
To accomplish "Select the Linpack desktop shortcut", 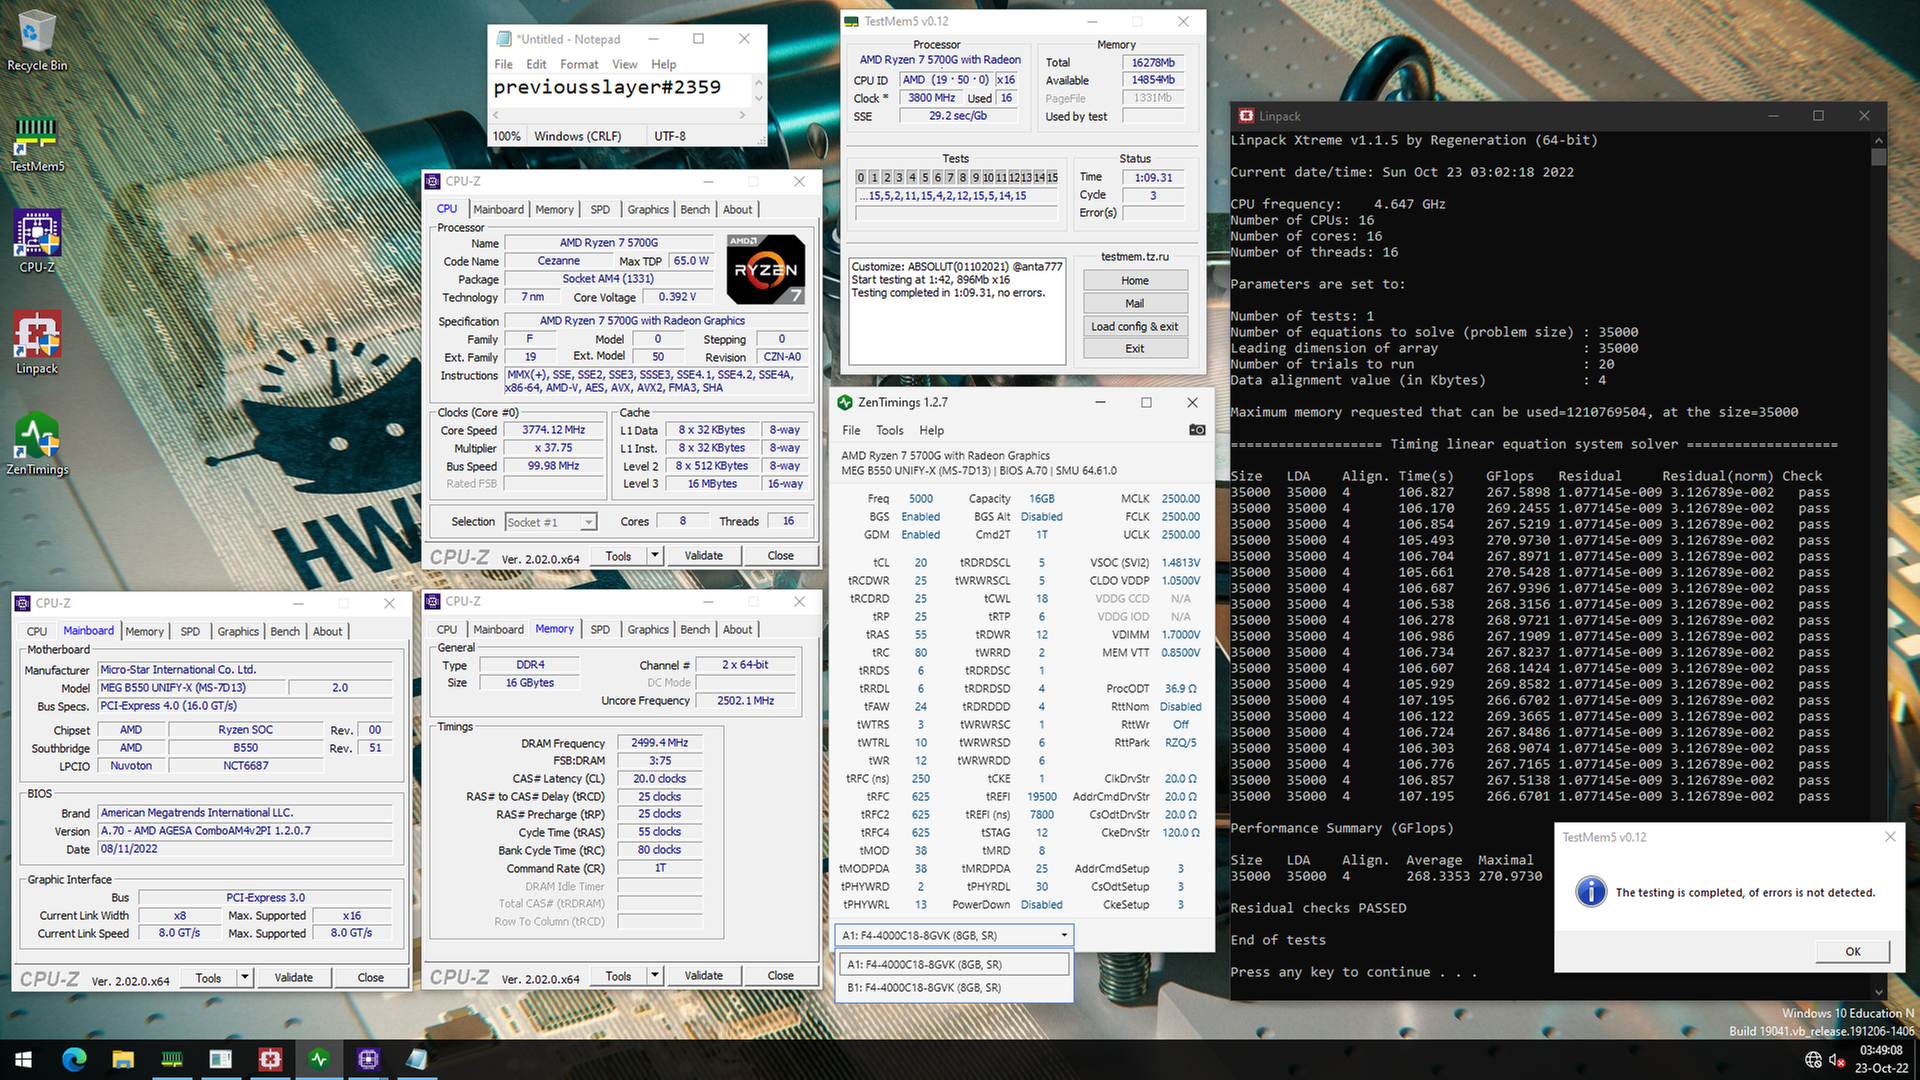I will point(37,343).
